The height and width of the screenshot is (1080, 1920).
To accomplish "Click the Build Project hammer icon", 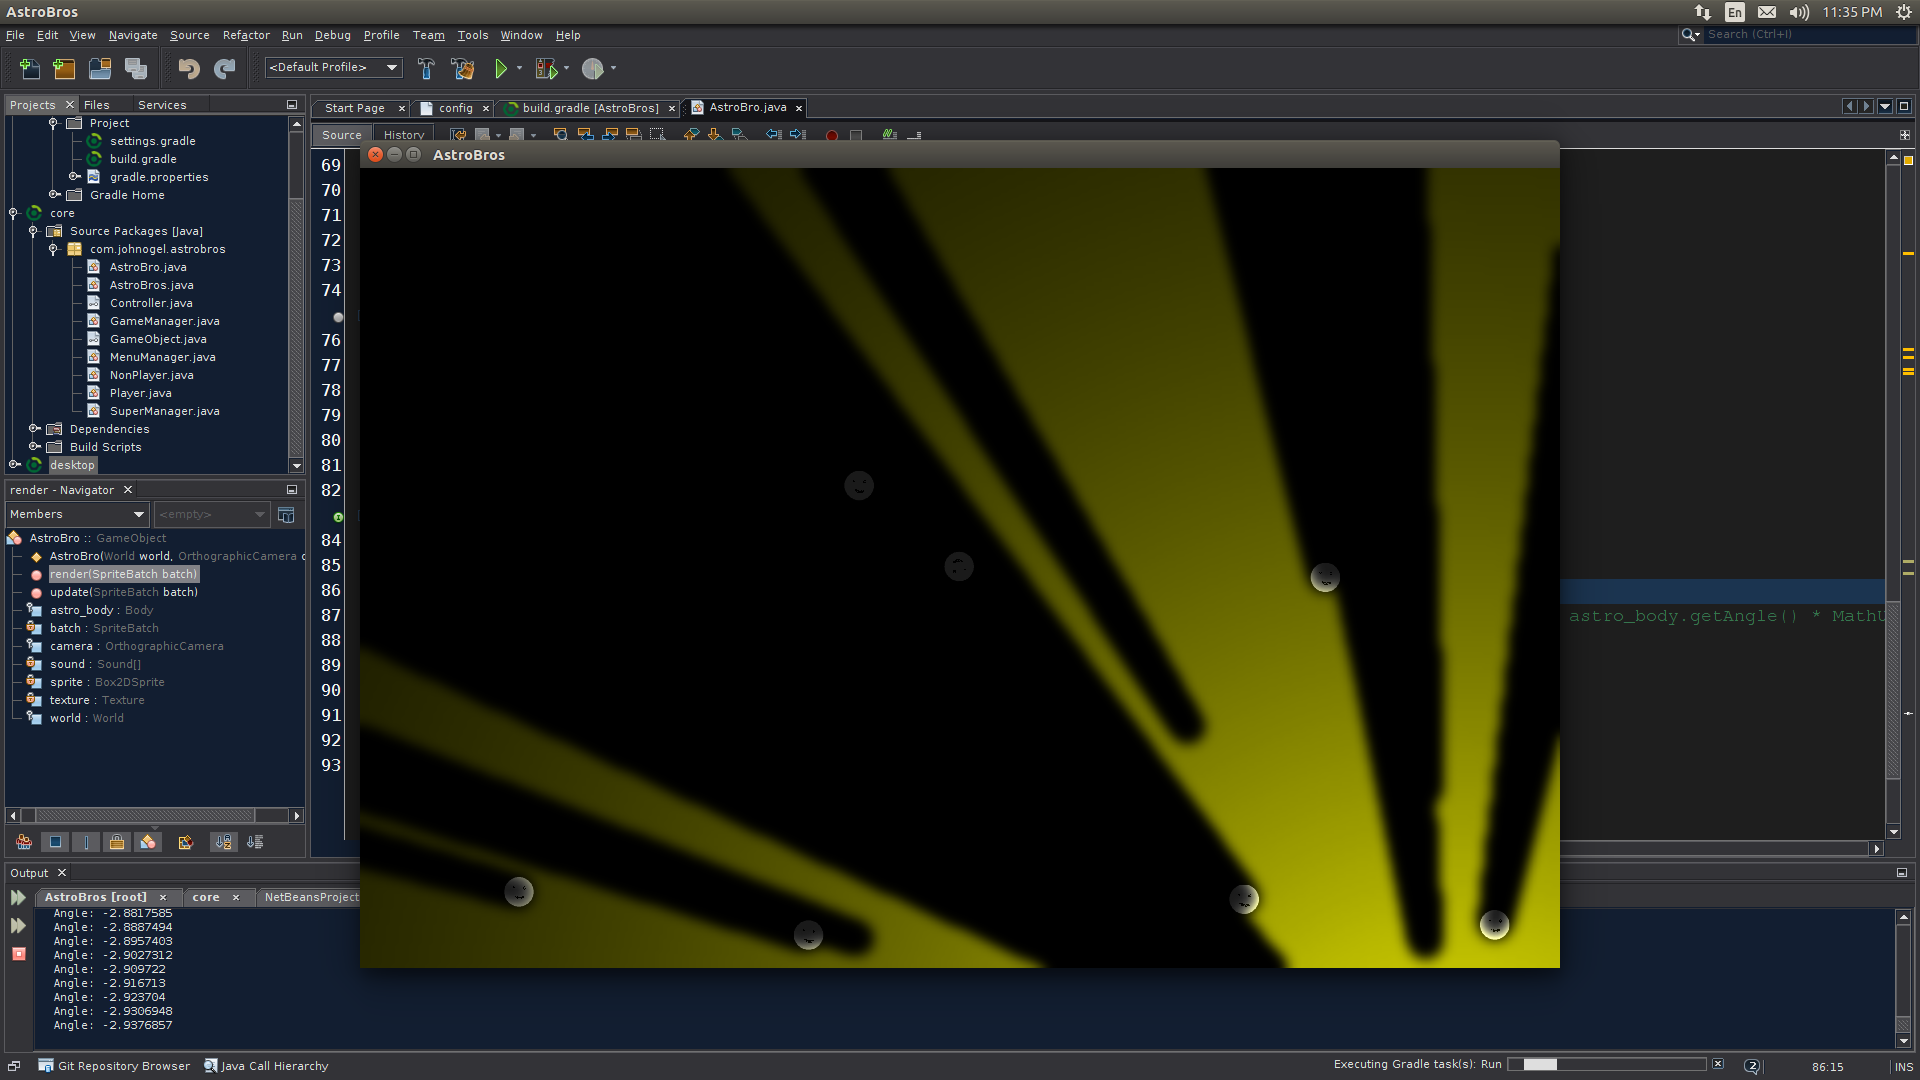I will pyautogui.click(x=426, y=68).
